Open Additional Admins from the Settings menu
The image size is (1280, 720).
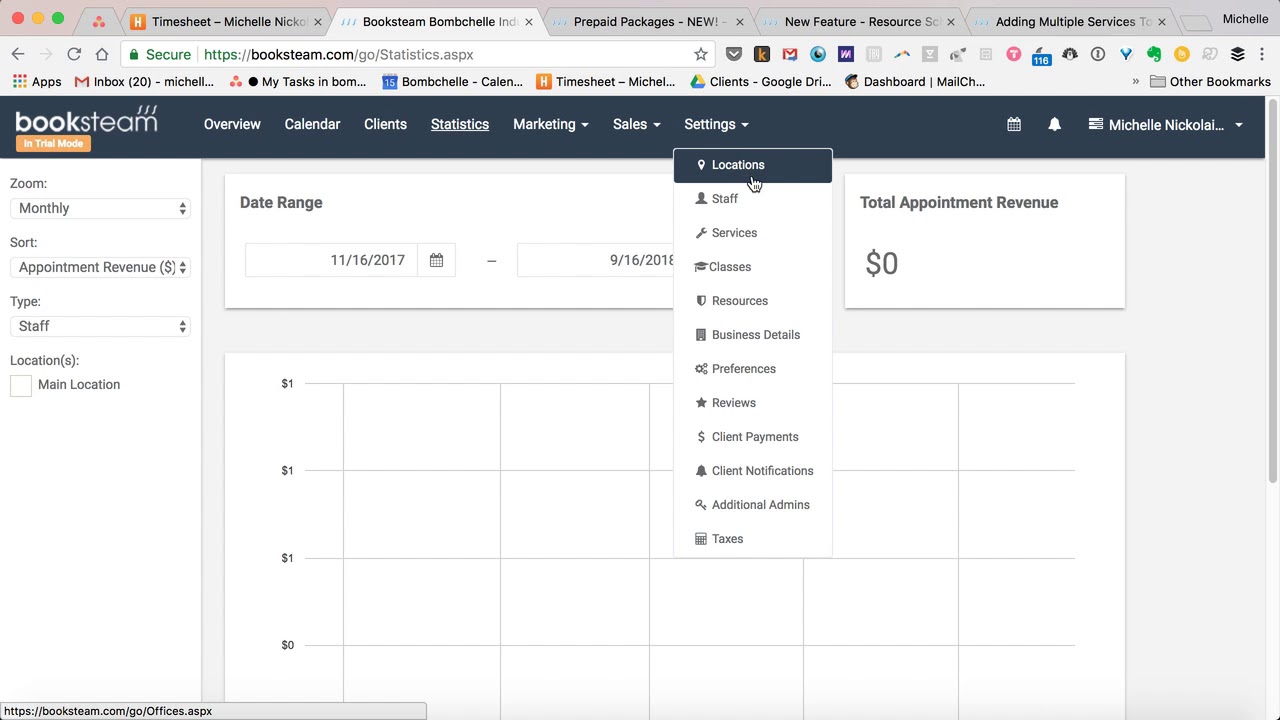coord(753,505)
